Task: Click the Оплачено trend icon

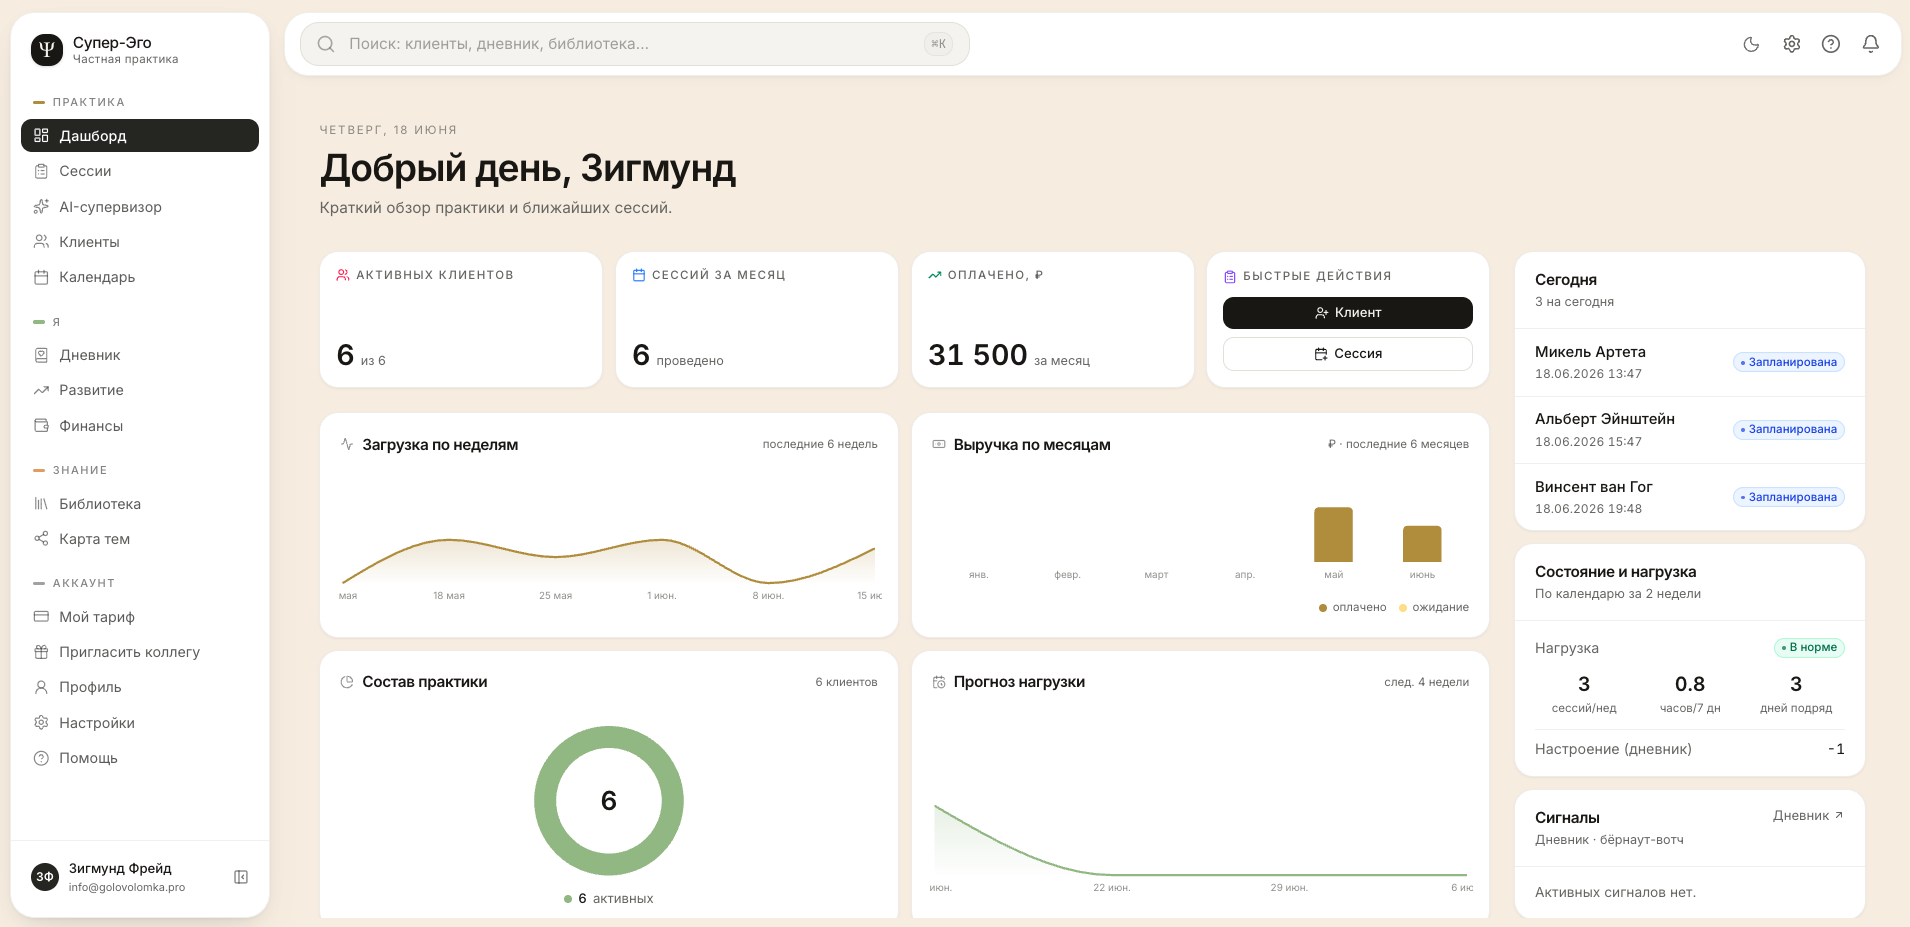Action: 935,275
